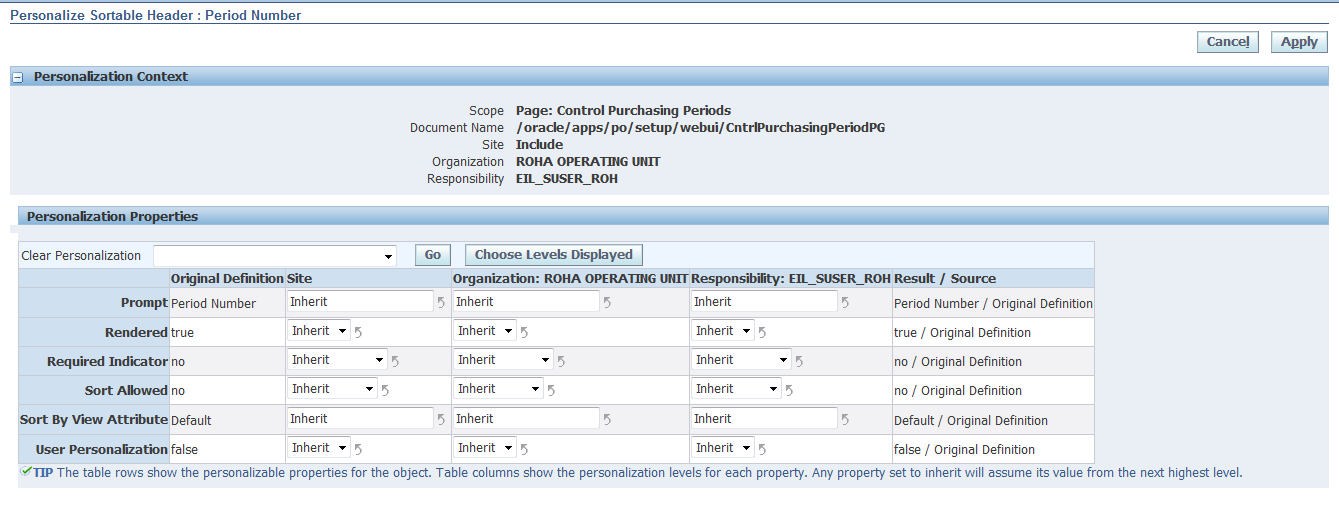
Task: Open Sort Allowed dropdown for Site
Action: pyautogui.click(x=332, y=389)
